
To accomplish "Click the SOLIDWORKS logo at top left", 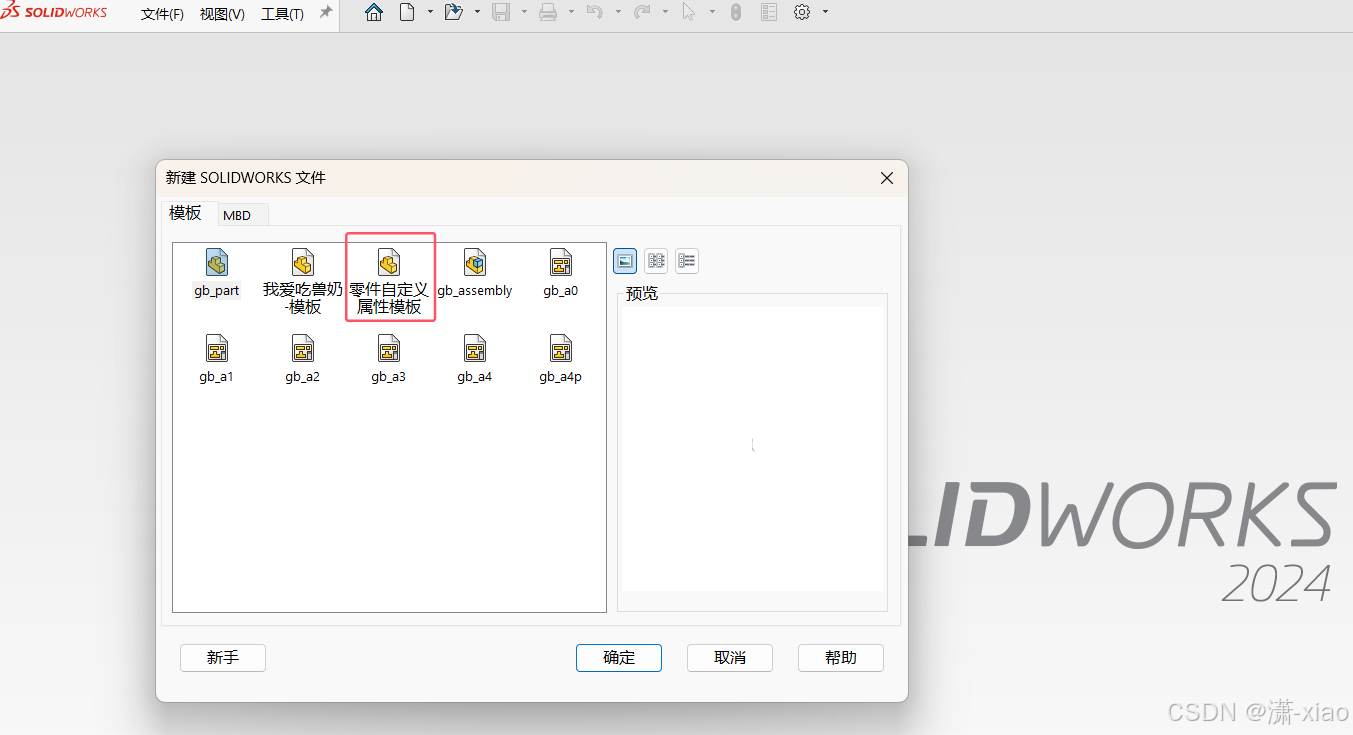I will click(54, 12).
